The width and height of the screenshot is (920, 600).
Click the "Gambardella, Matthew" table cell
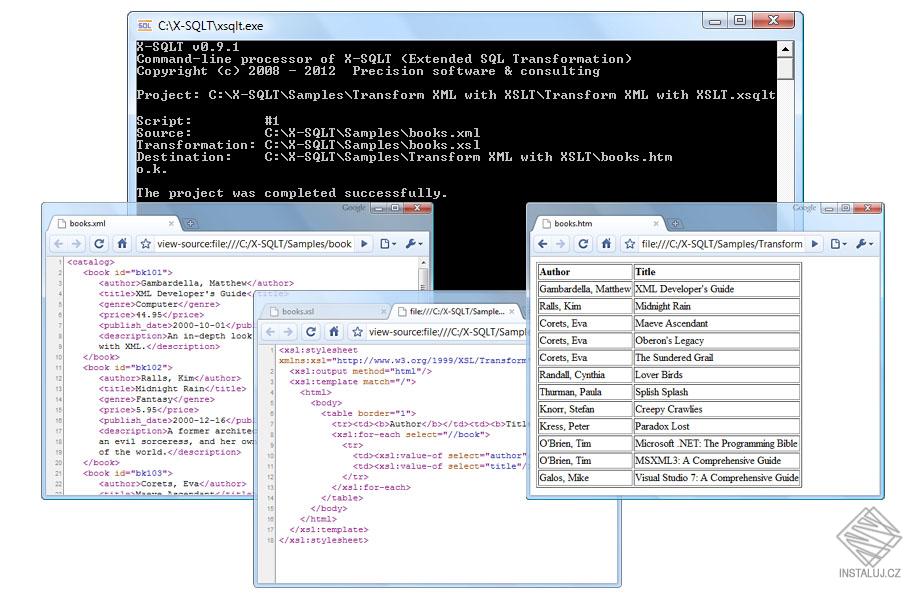tap(585, 289)
